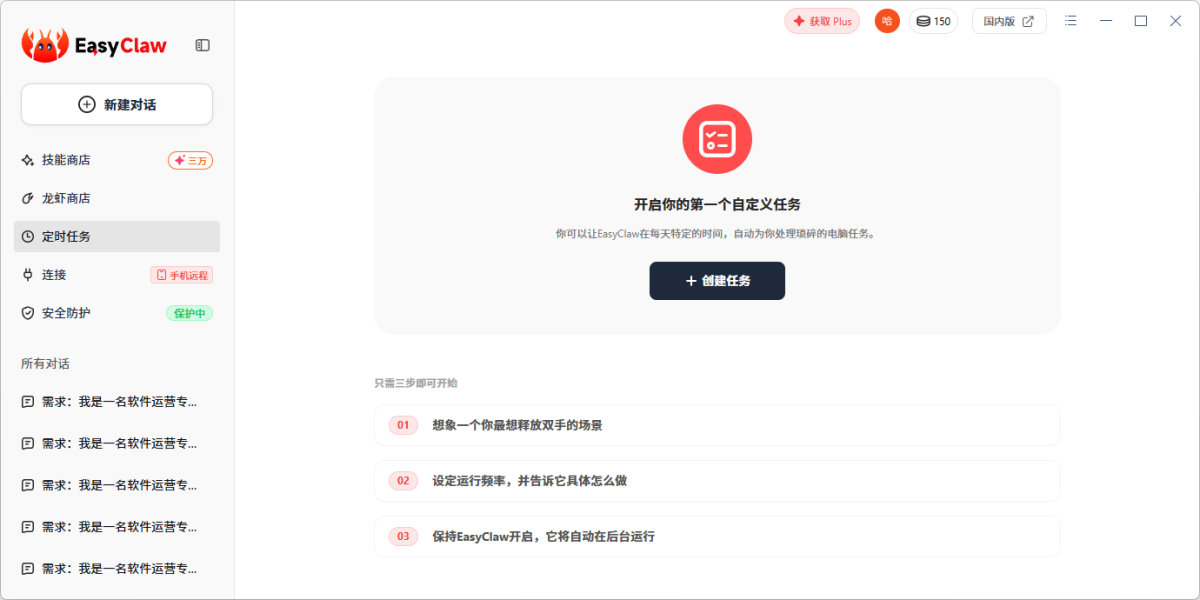This screenshot has width=1200, height=600.
Task: Open the 龙虾商店 menu item
Action: coord(66,198)
